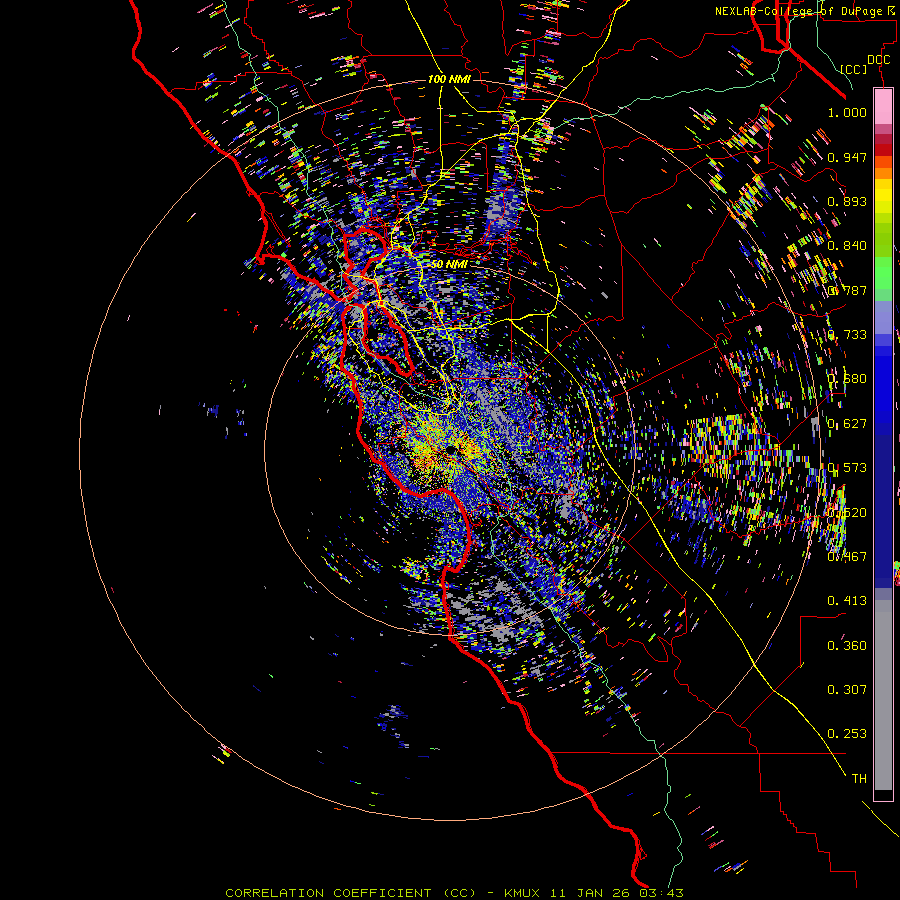
Task: Click the 1.000 scale value
Action: [x=847, y=112]
